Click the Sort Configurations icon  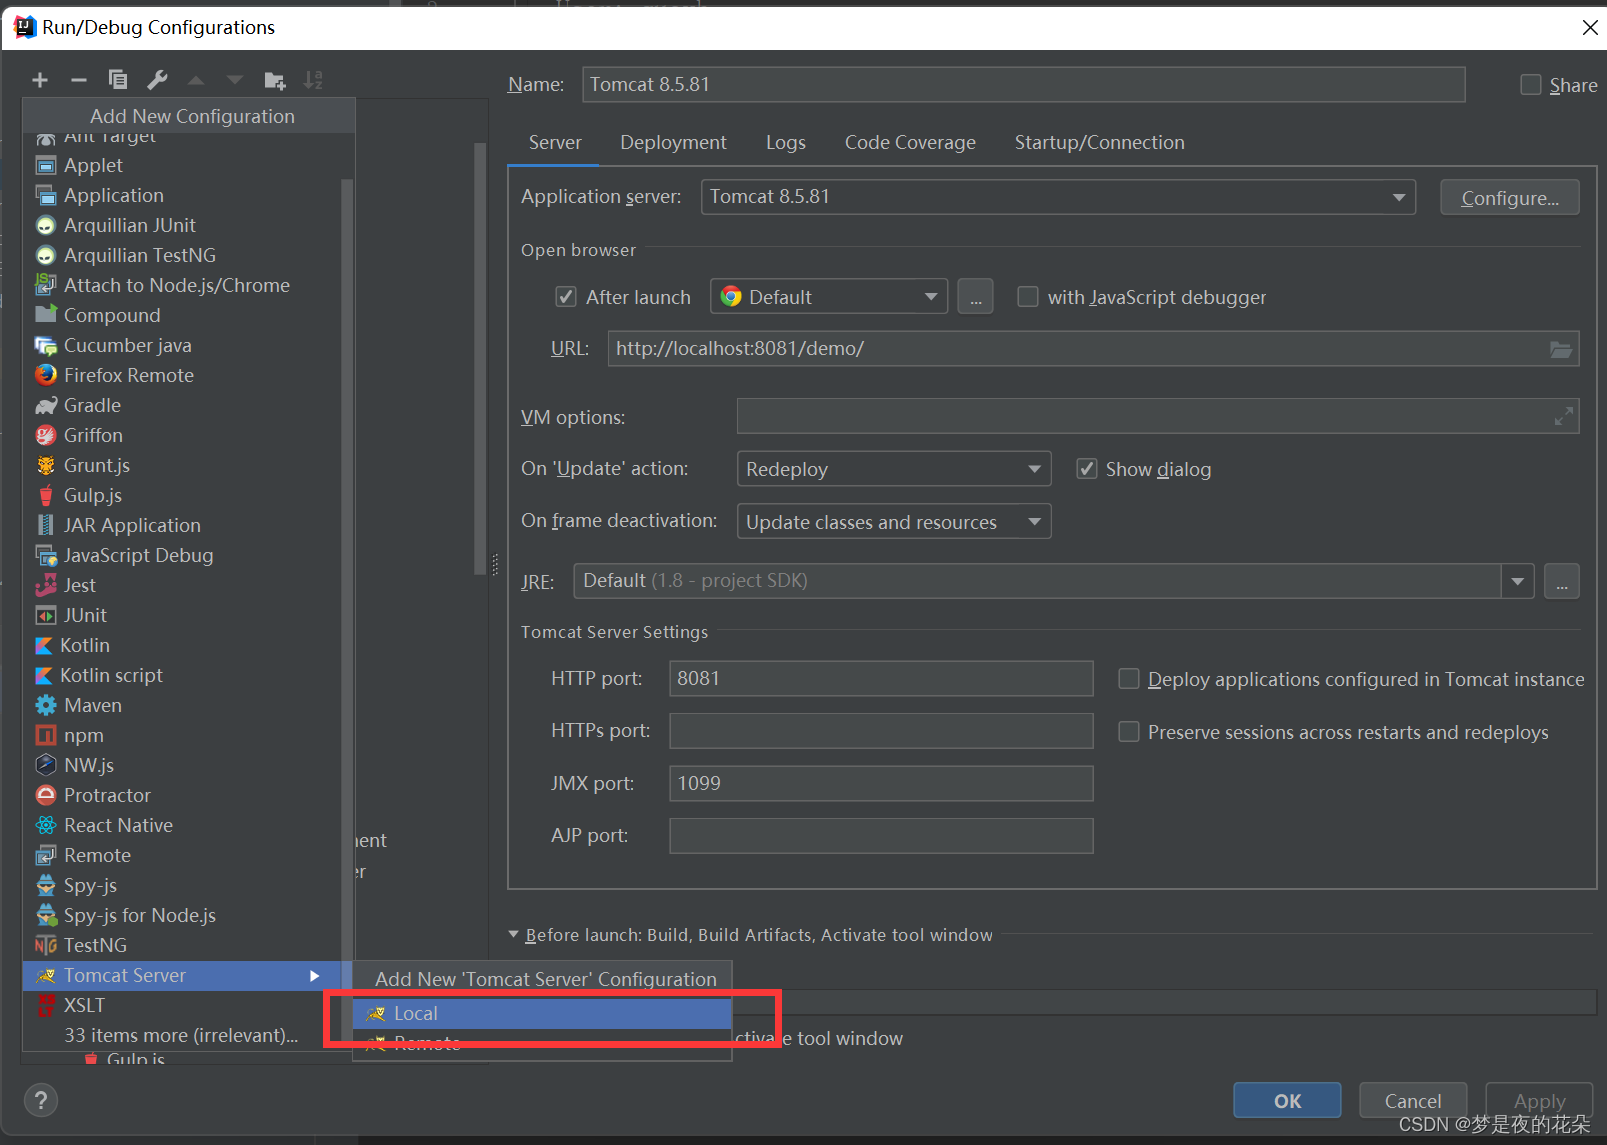click(313, 80)
